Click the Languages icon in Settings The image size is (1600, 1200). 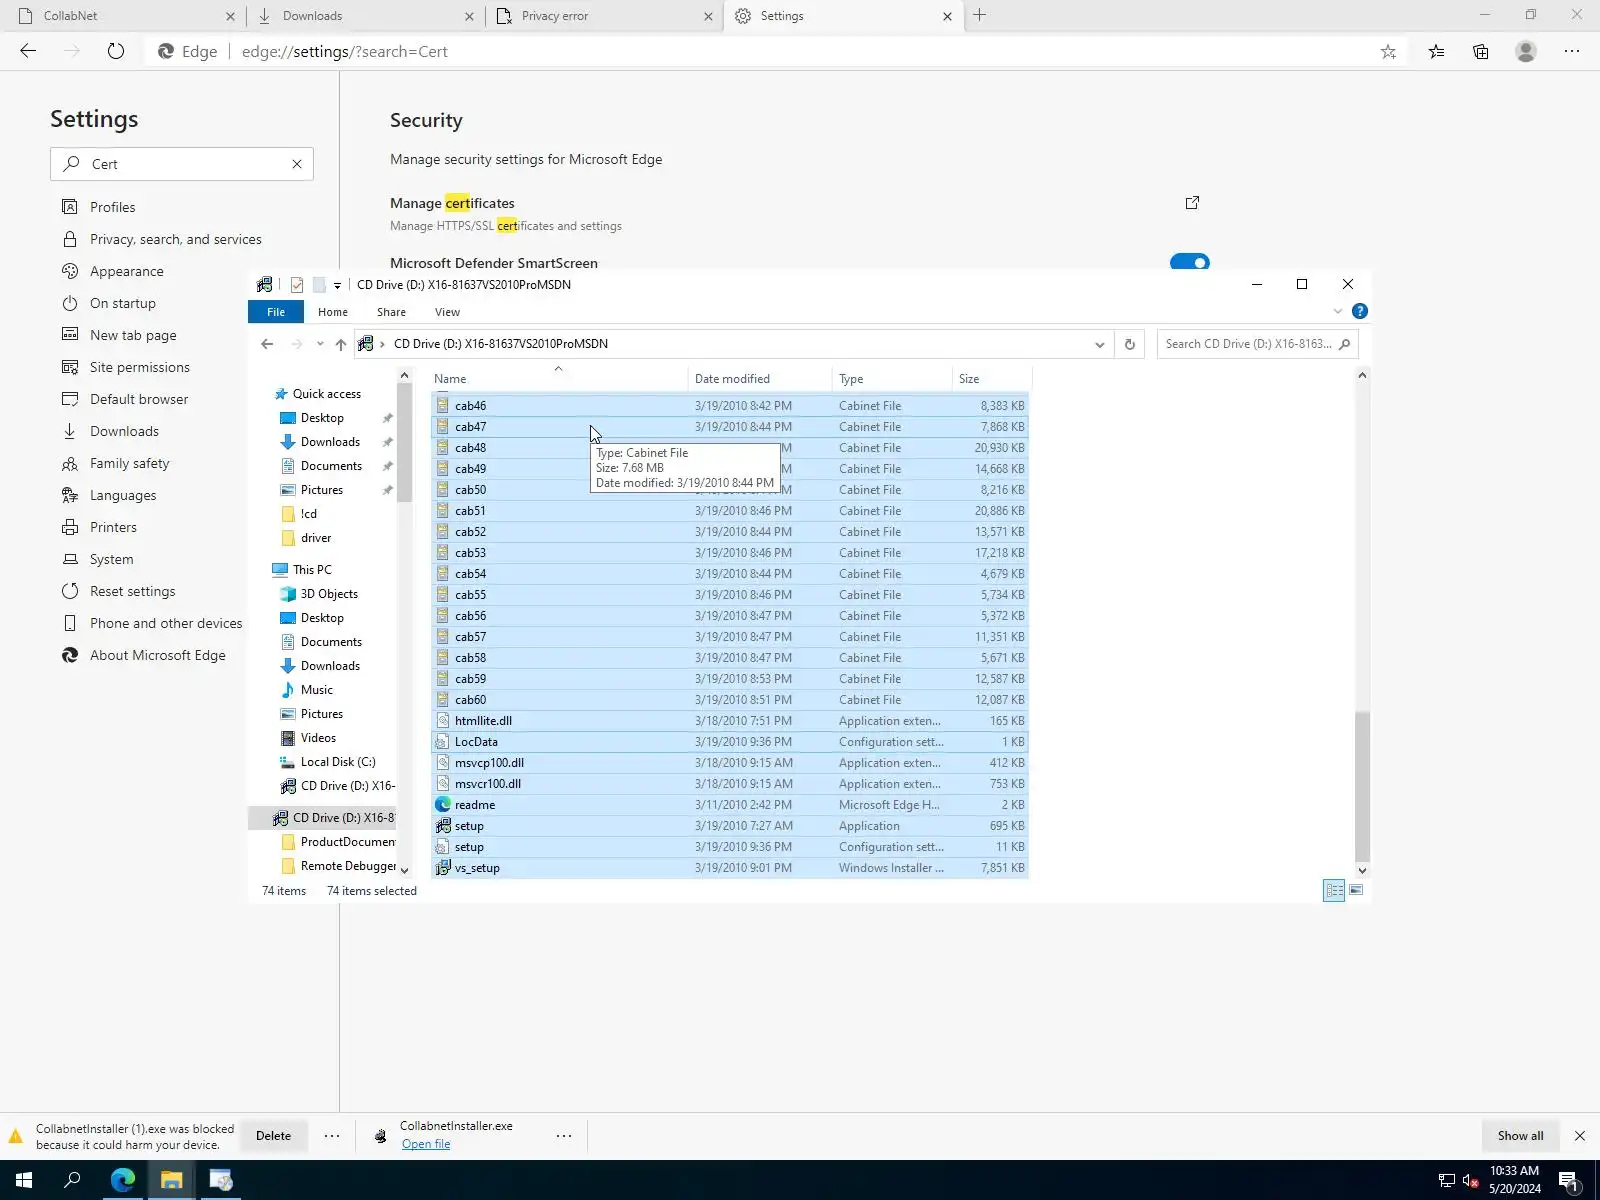70,495
